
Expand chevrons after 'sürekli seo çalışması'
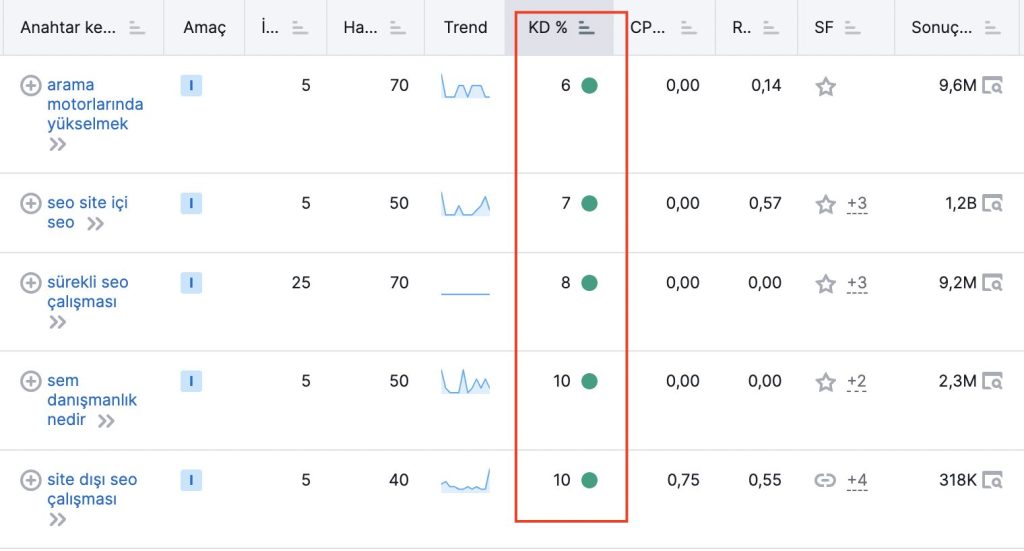[57, 322]
